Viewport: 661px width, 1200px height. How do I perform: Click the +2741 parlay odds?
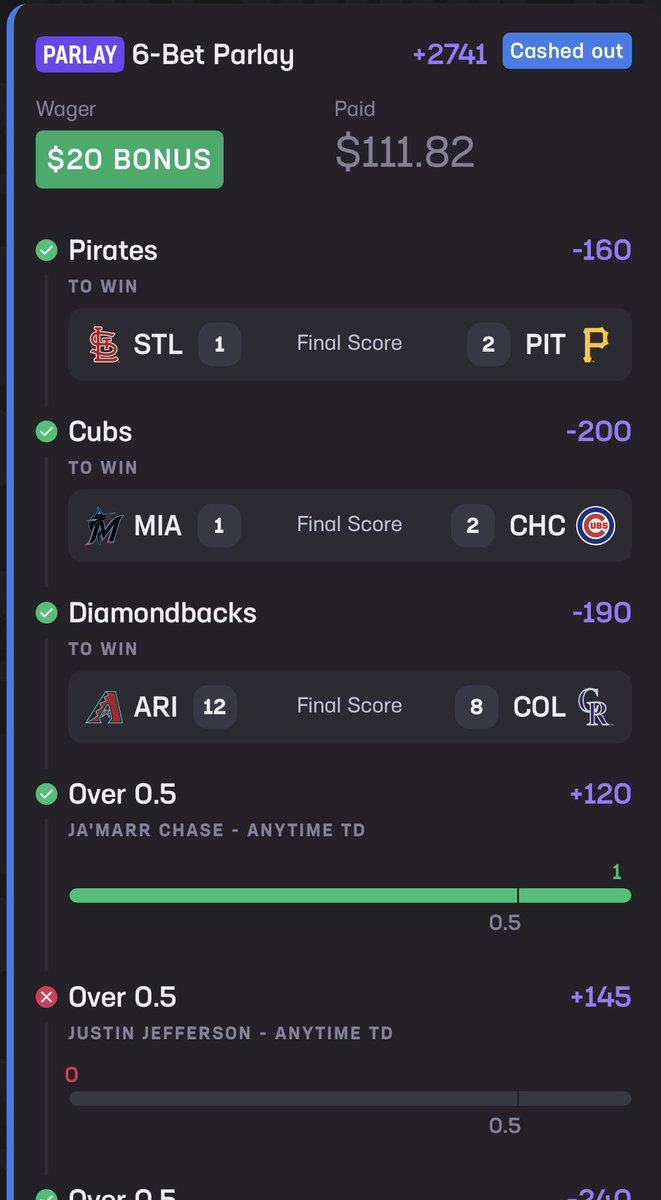[x=450, y=55]
